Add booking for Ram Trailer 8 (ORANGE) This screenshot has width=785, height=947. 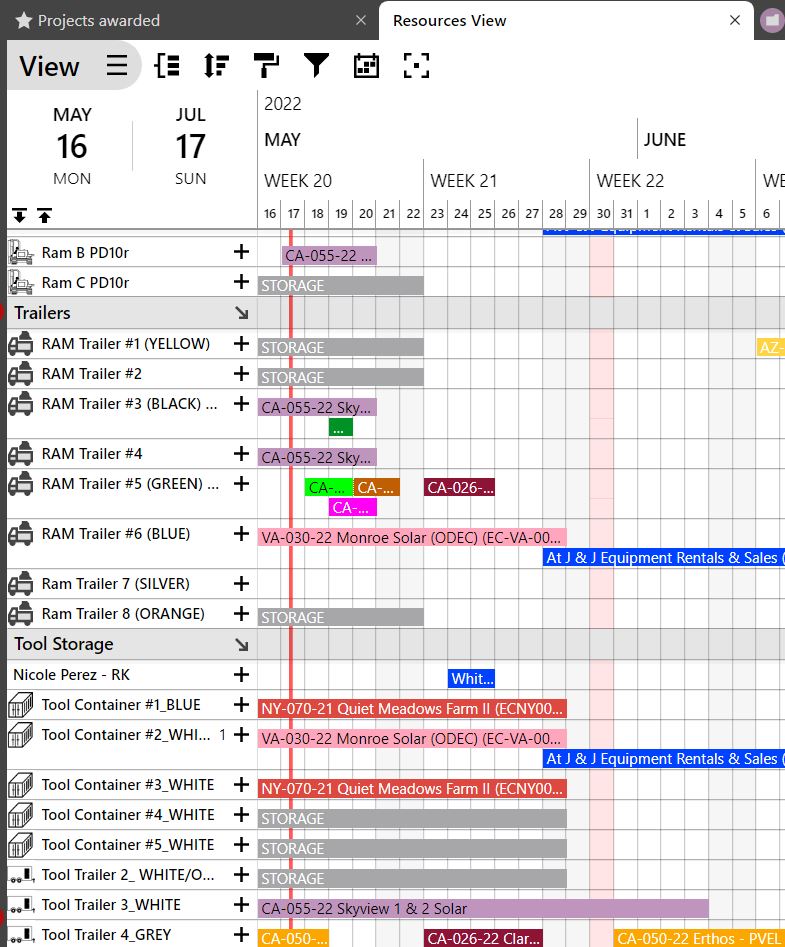pos(241,614)
